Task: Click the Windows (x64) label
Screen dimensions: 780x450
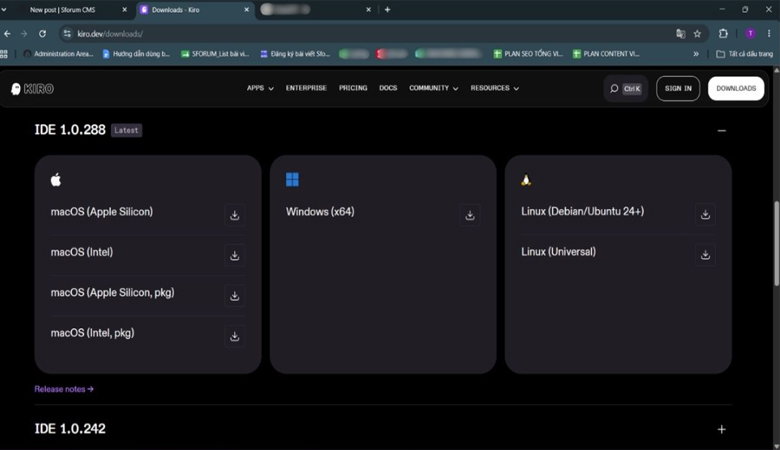Action: (320, 212)
